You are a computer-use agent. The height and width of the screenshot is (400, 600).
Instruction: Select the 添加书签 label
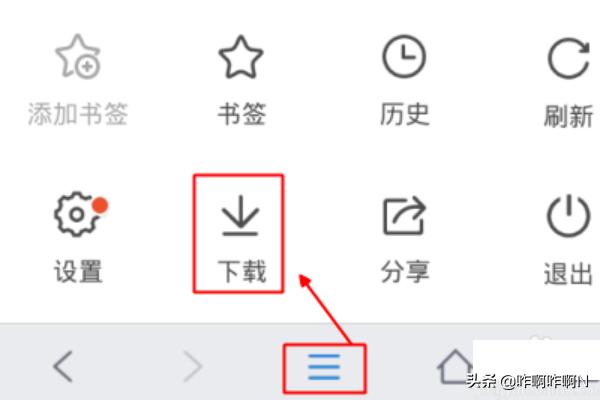point(78,114)
